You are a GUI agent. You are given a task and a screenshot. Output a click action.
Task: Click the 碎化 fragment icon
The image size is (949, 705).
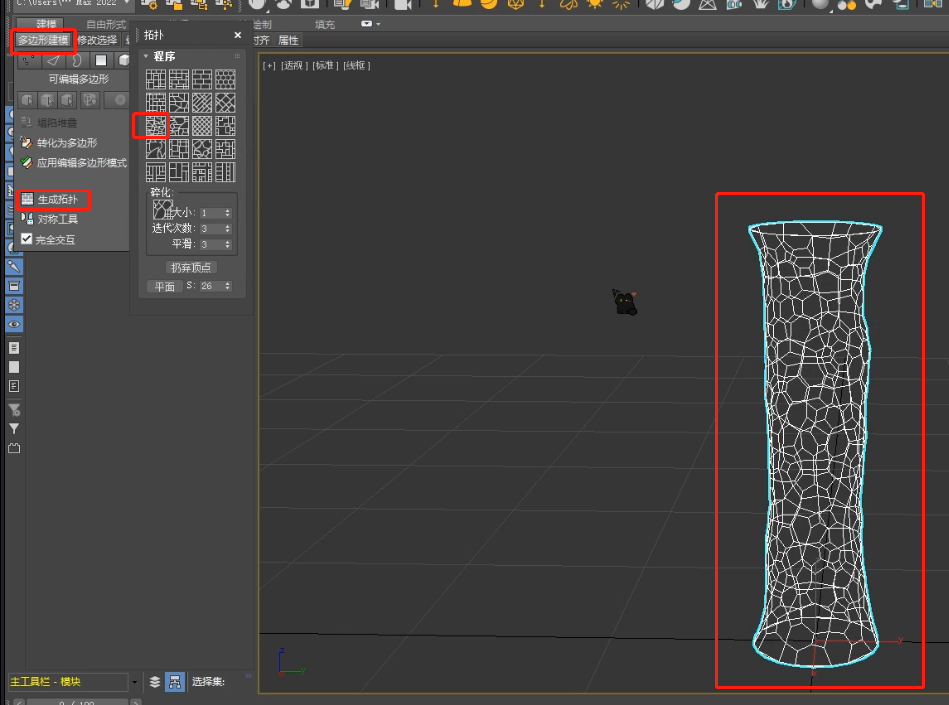(x=162, y=209)
